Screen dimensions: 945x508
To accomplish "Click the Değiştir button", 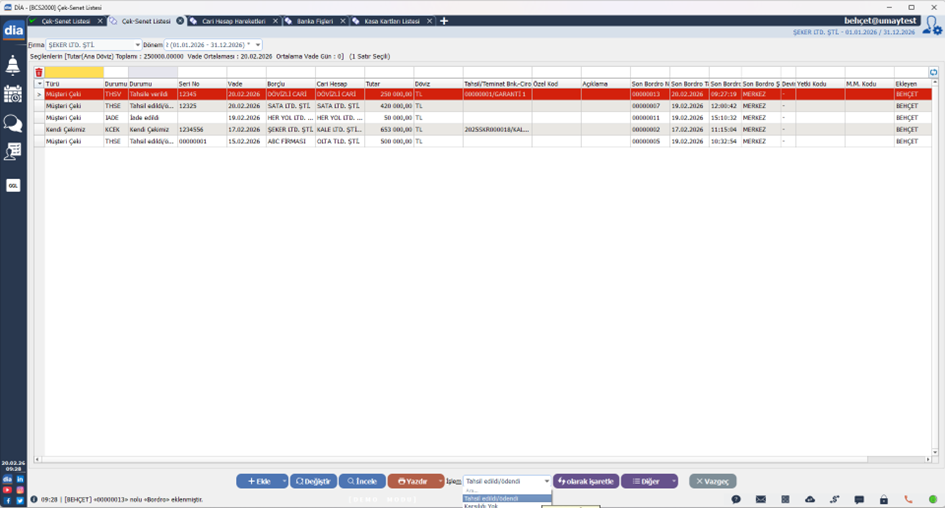I will 313,481.
